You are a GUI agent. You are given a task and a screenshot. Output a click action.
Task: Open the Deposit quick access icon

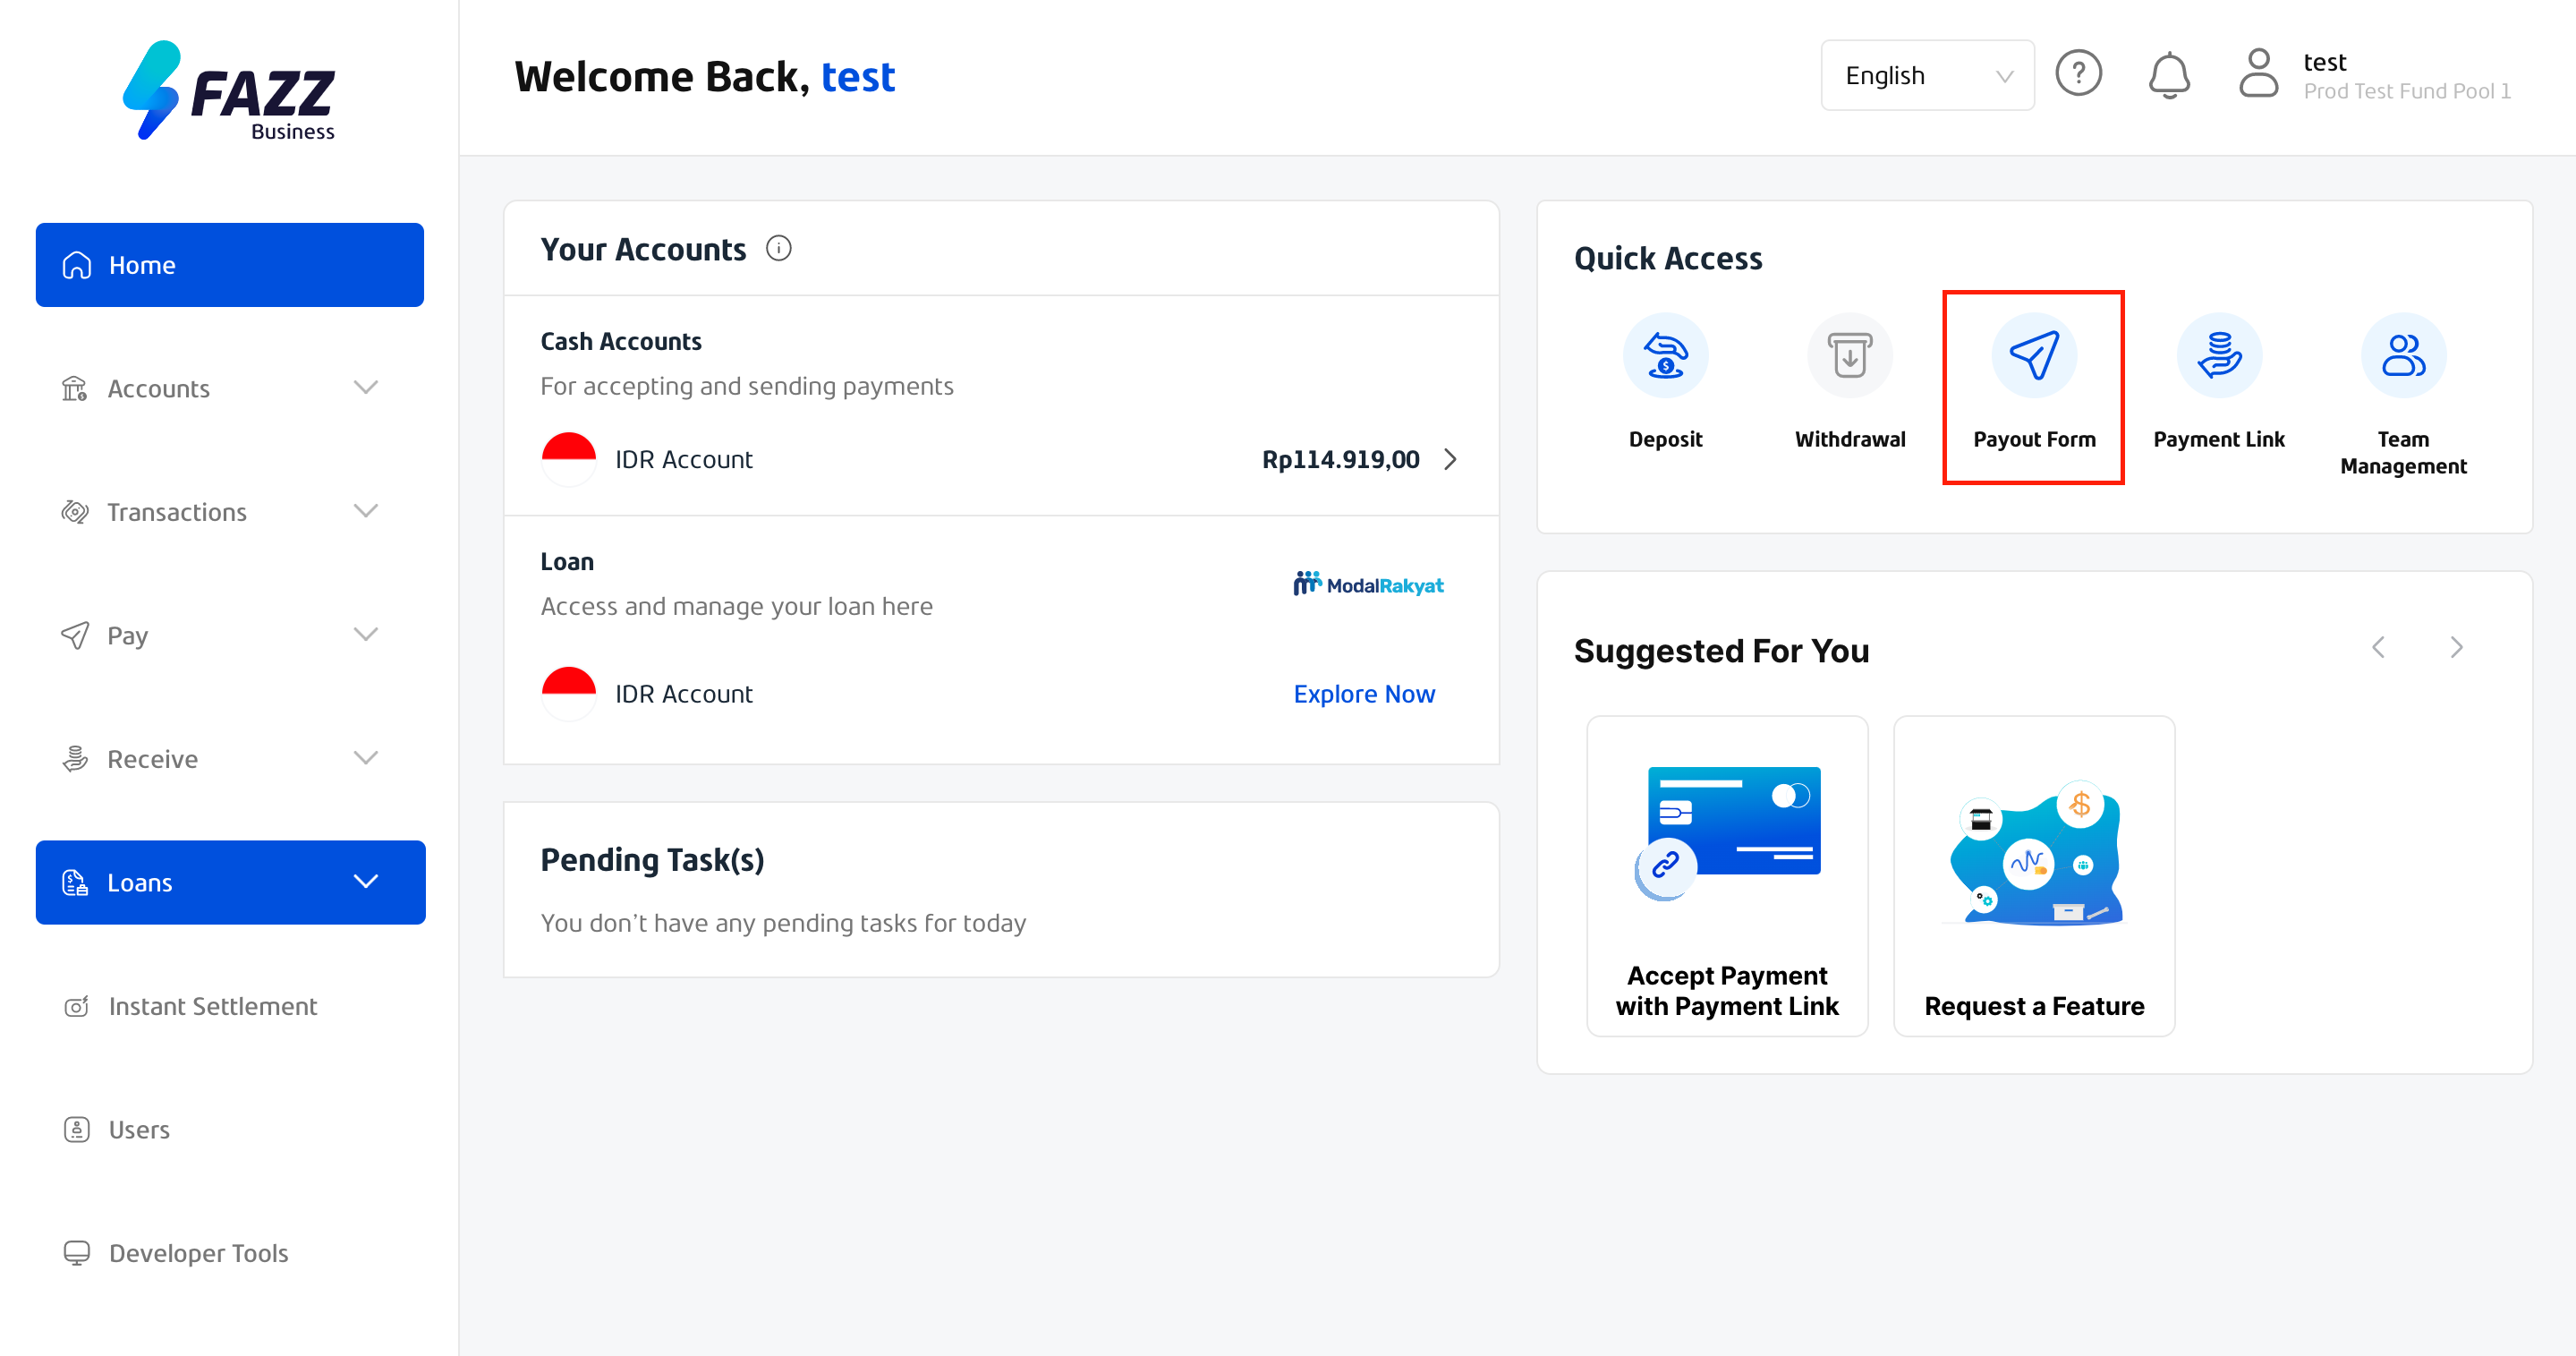1665,355
